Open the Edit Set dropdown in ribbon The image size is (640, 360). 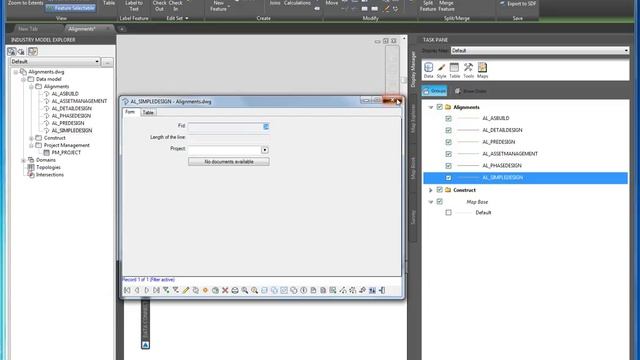pos(177,18)
